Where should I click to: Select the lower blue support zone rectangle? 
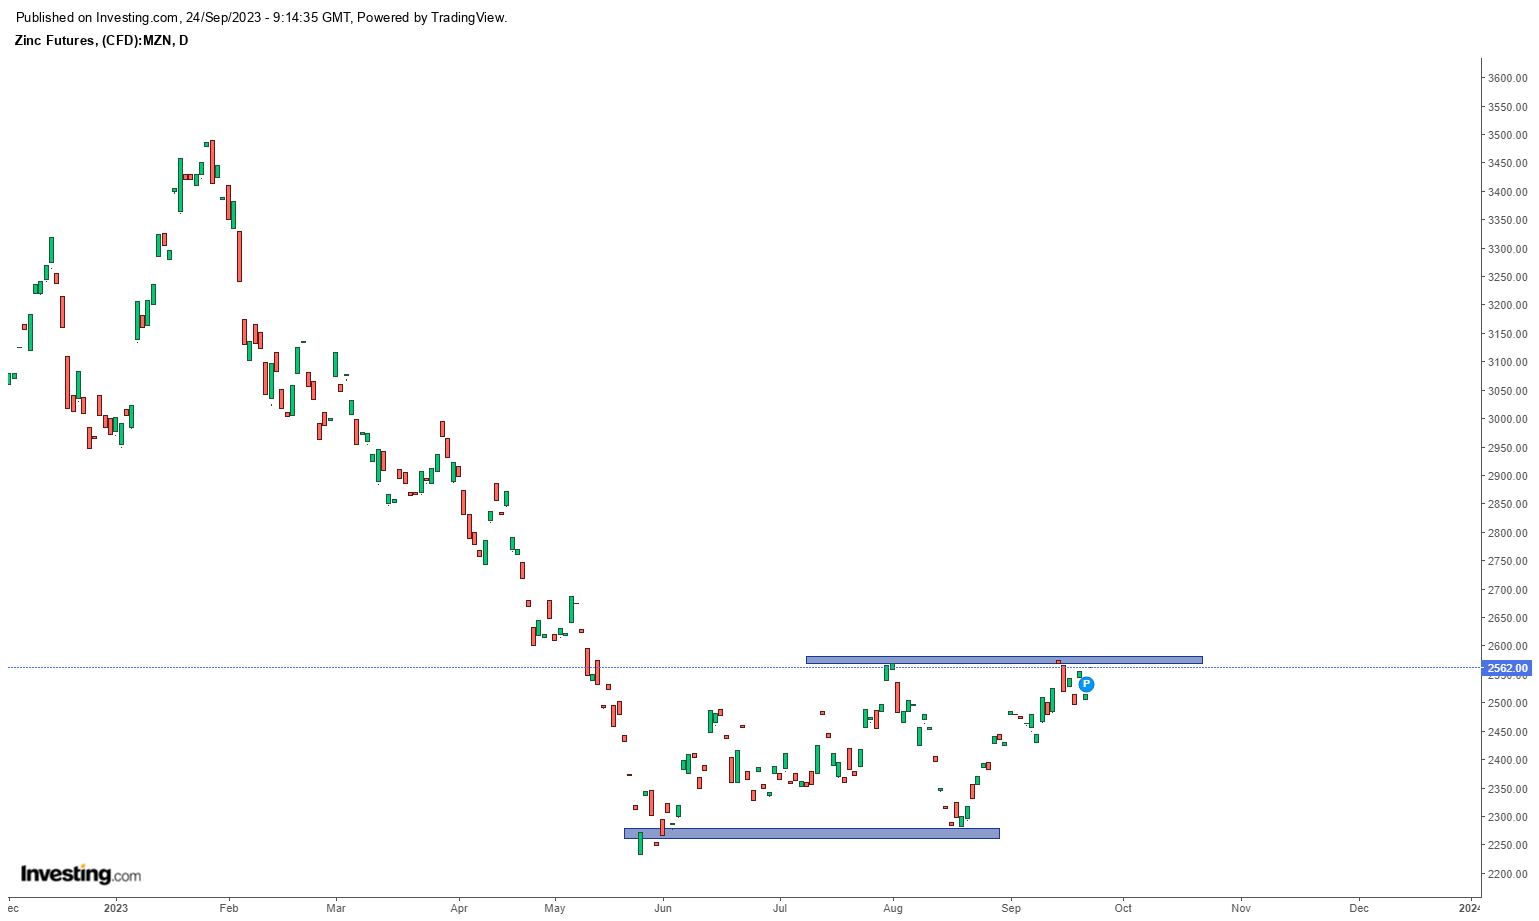click(x=811, y=833)
